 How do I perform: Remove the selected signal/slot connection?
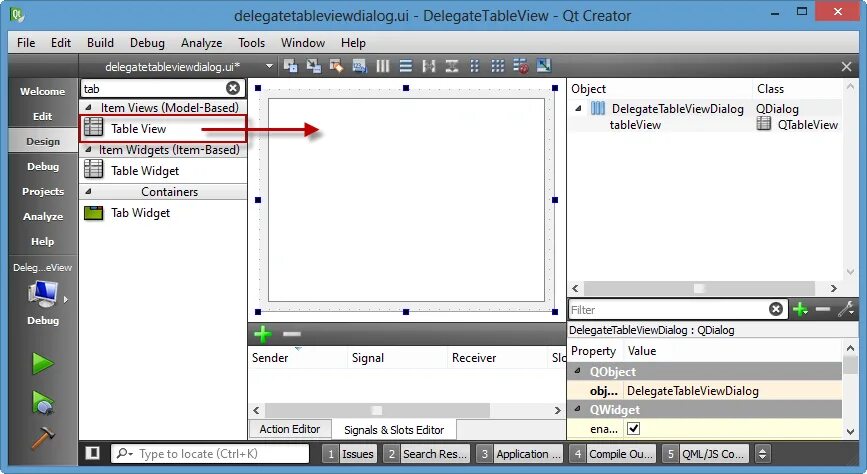click(x=291, y=334)
